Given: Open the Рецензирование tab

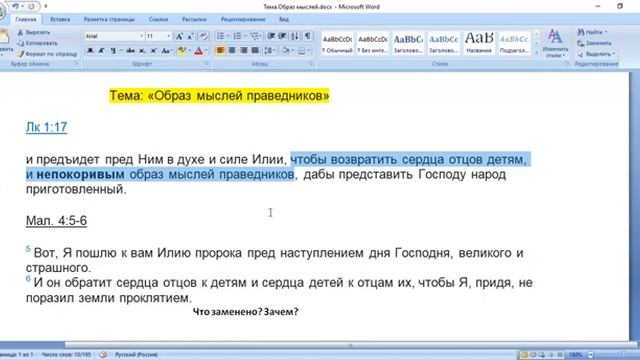Looking at the screenshot, I should point(243,19).
